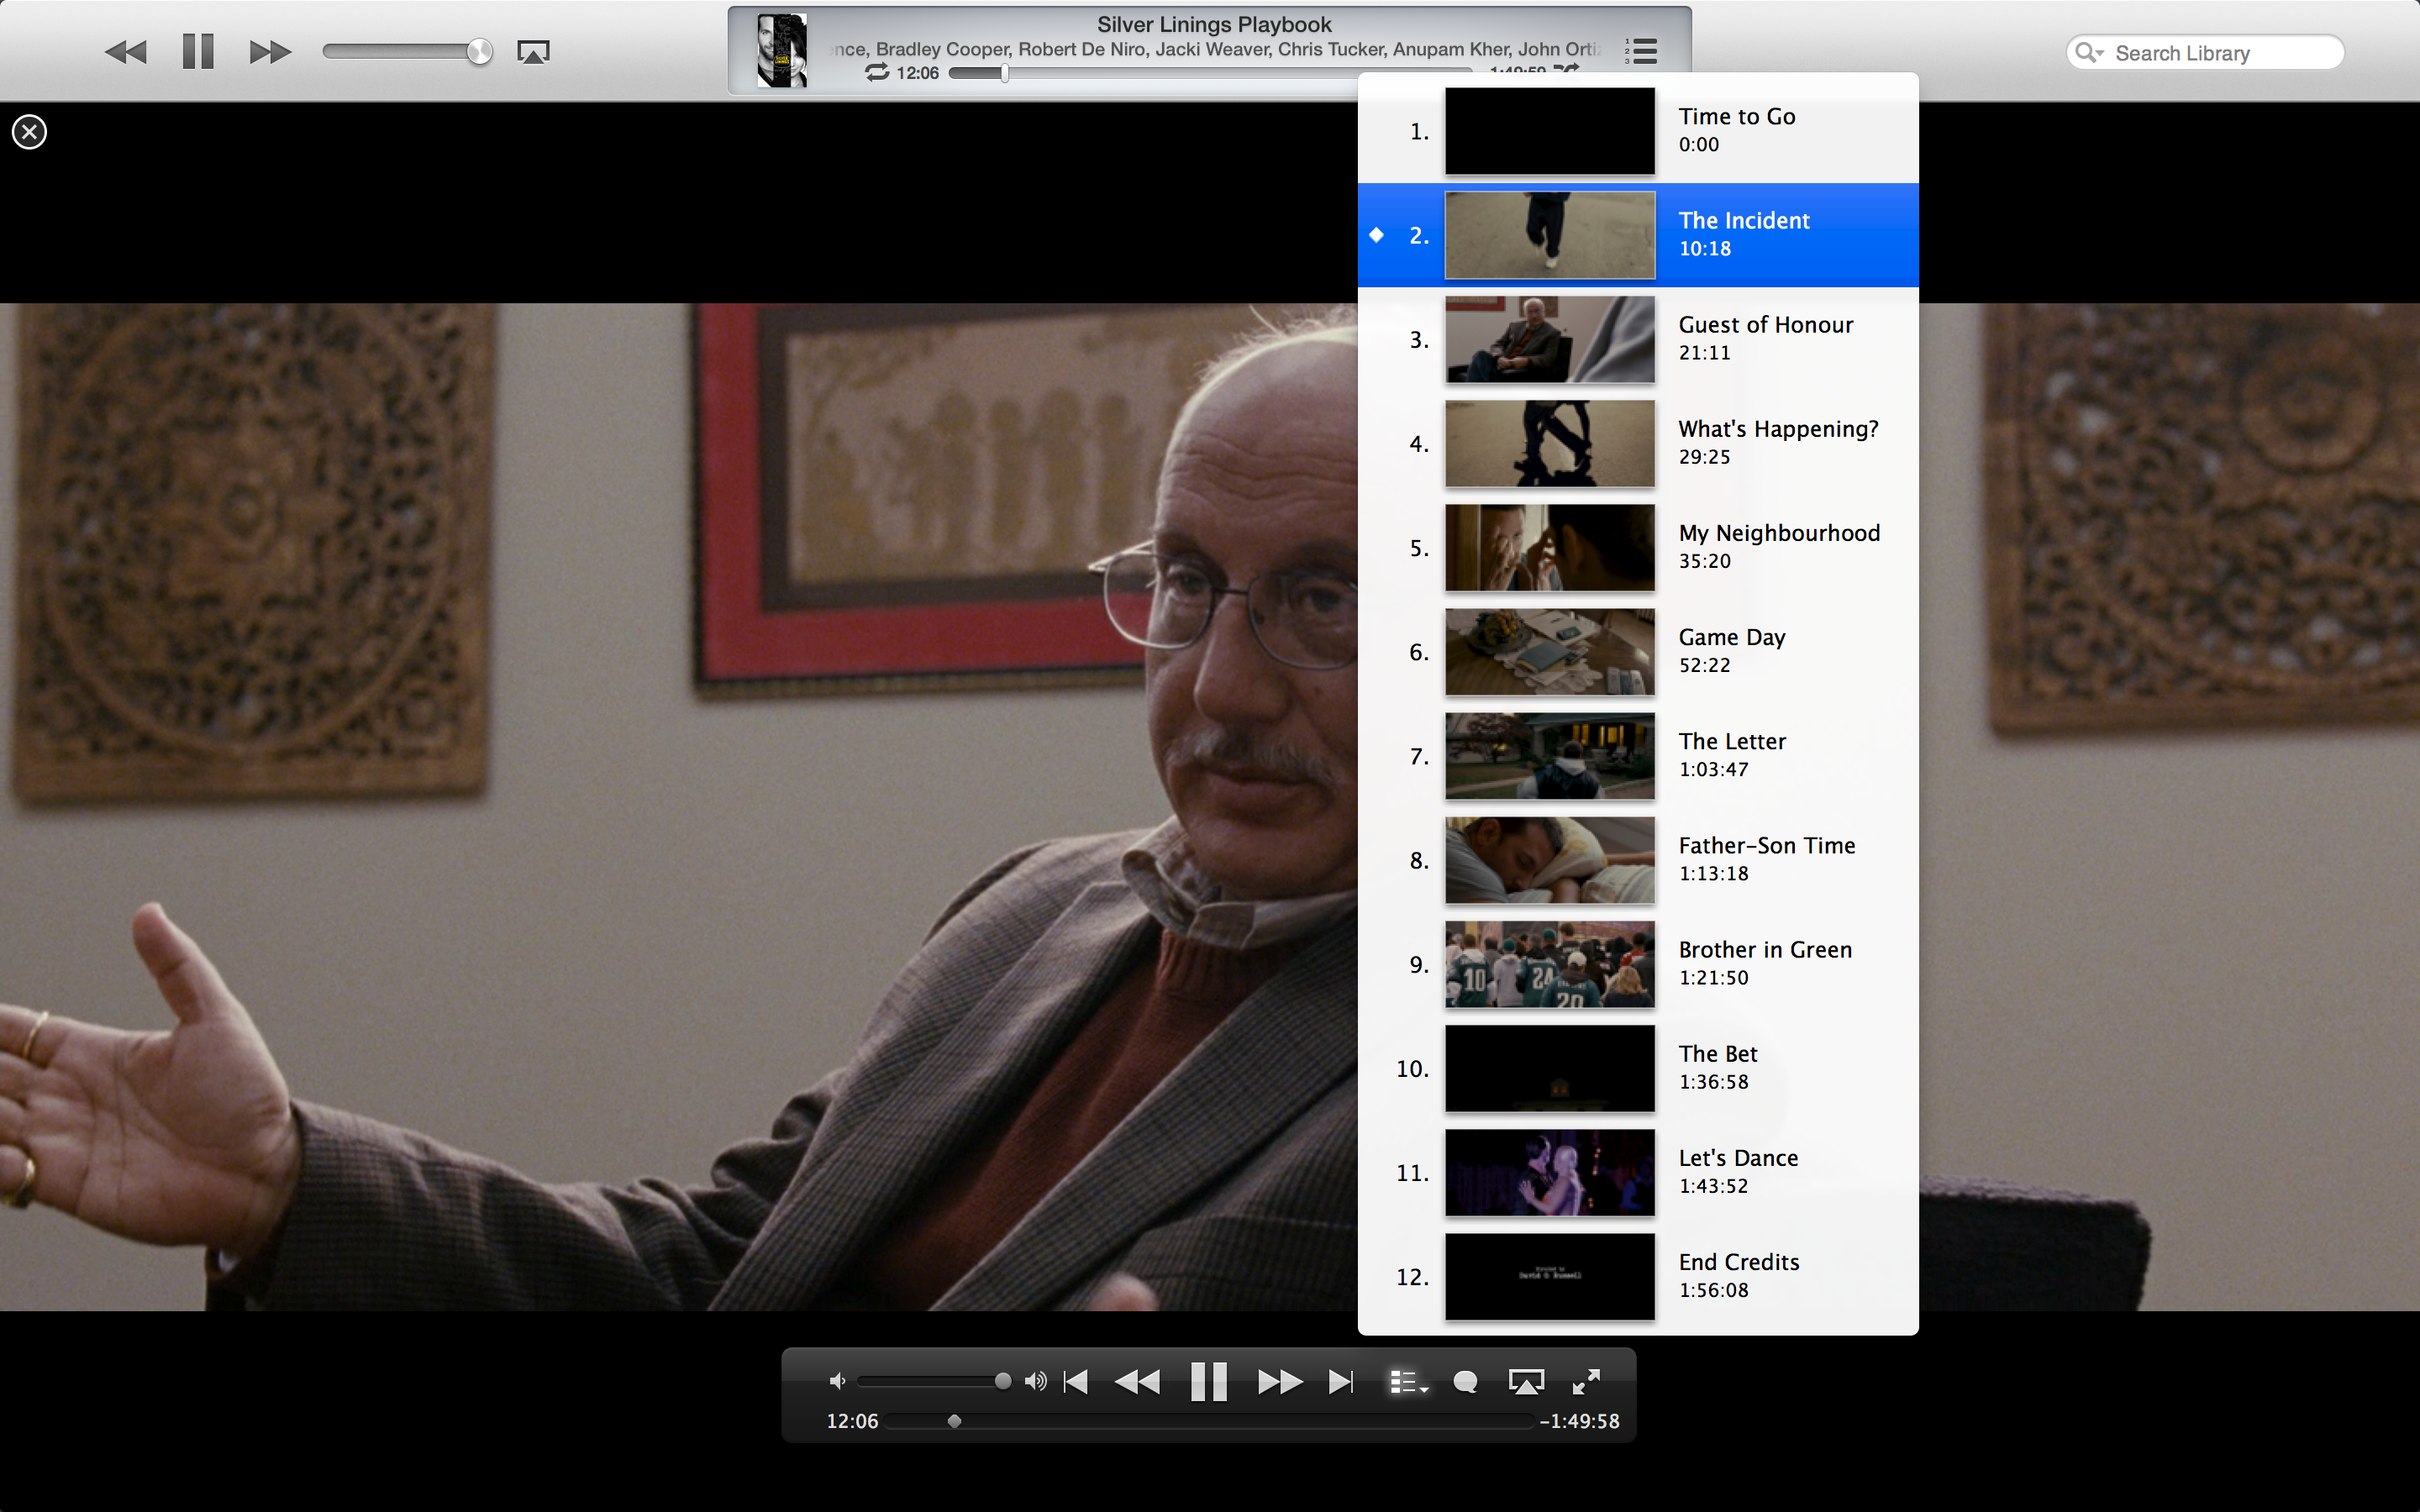Click the Father-Son Time chapter thumbnail
The width and height of the screenshot is (2420, 1512).
pos(1550,860)
